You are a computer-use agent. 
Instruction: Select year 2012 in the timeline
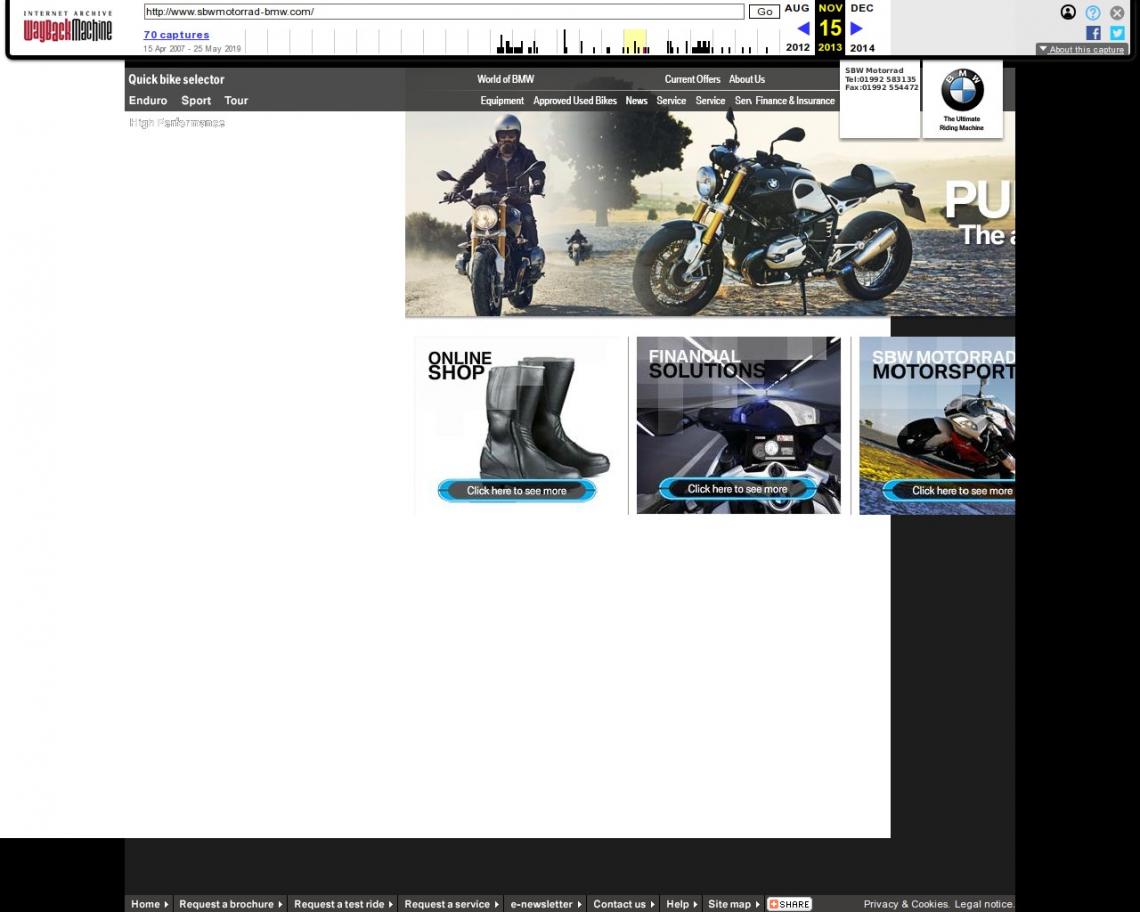(x=798, y=47)
